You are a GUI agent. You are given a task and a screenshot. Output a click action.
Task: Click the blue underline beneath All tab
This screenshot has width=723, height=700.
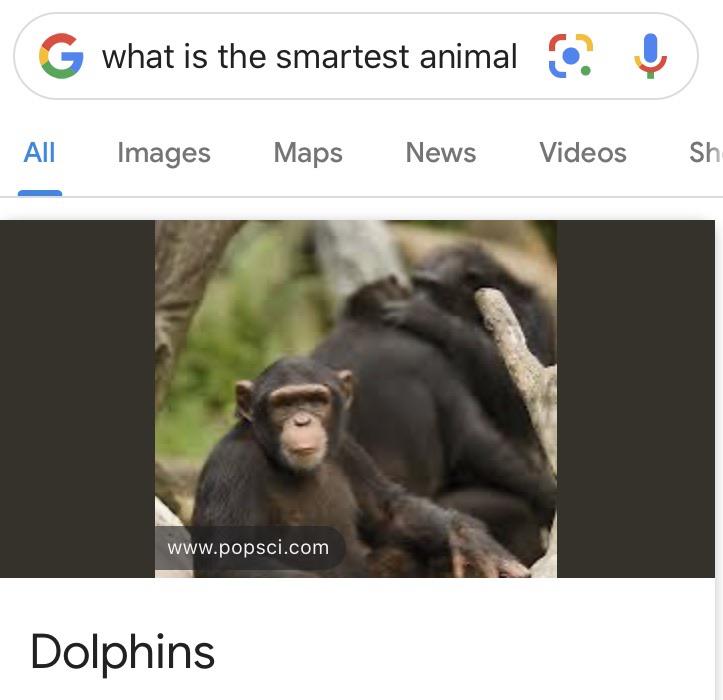point(40,193)
